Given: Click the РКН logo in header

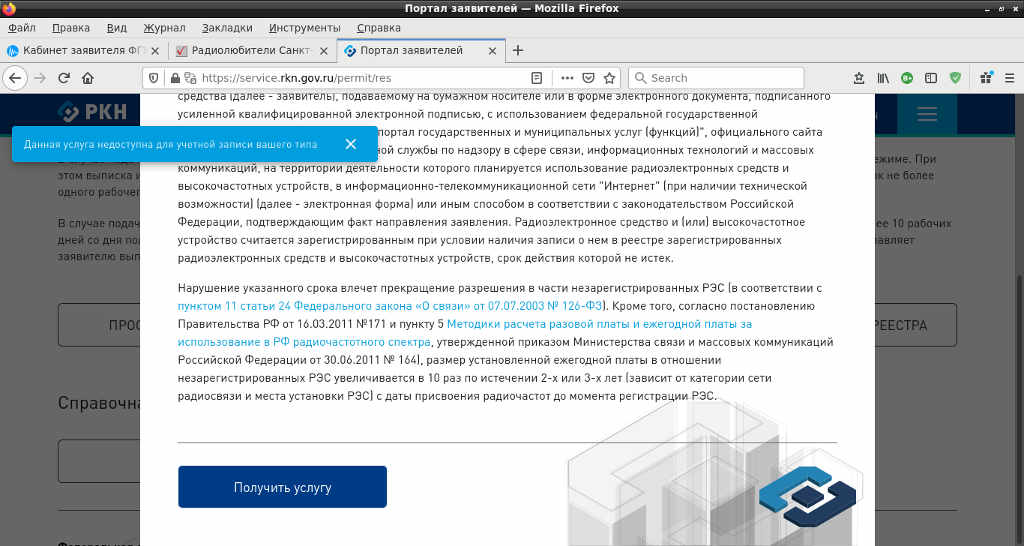Looking at the screenshot, I should (x=93, y=112).
